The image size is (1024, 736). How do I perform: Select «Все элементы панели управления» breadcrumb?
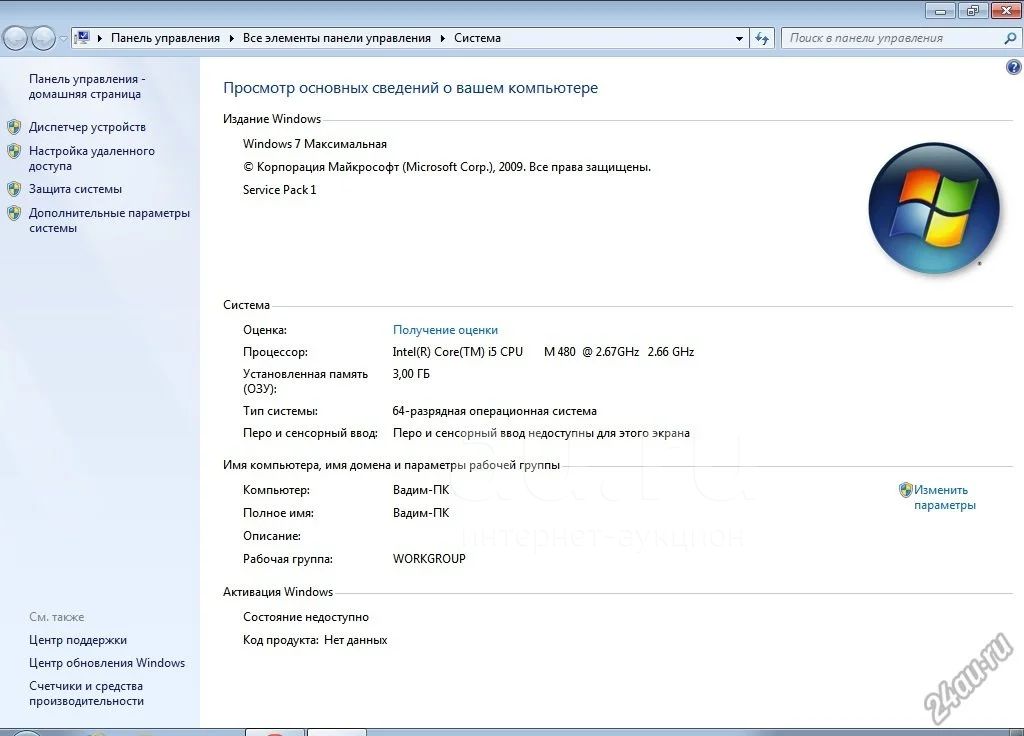tap(337, 38)
